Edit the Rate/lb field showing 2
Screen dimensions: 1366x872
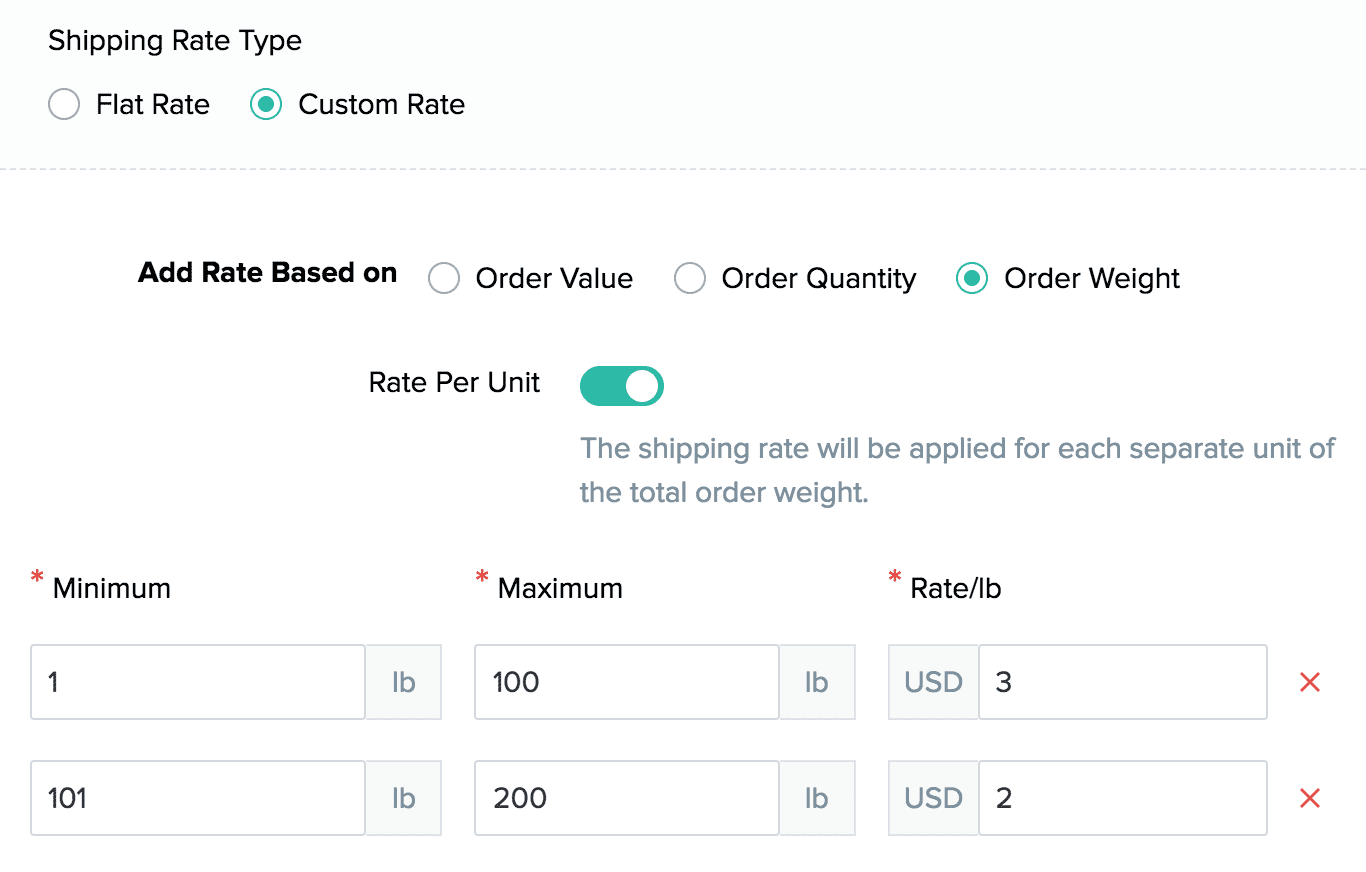click(x=1122, y=798)
